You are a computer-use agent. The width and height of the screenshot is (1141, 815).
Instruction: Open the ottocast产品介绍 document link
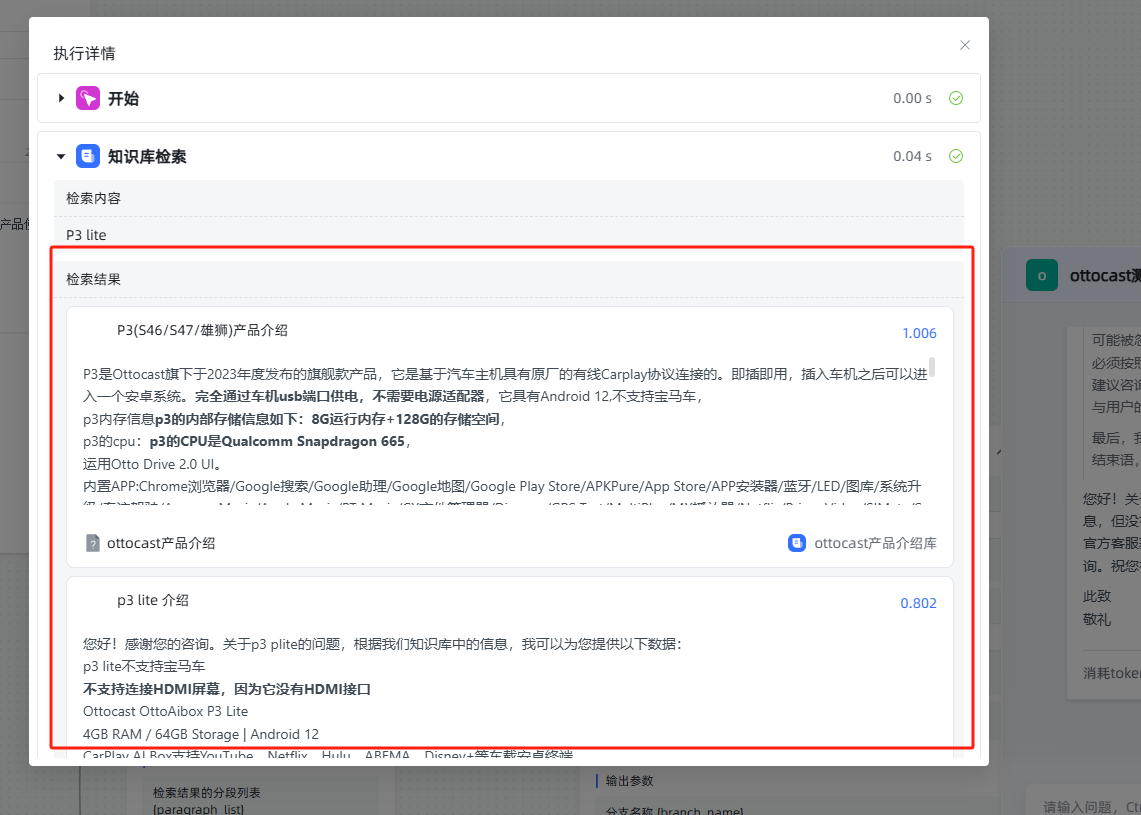161,543
